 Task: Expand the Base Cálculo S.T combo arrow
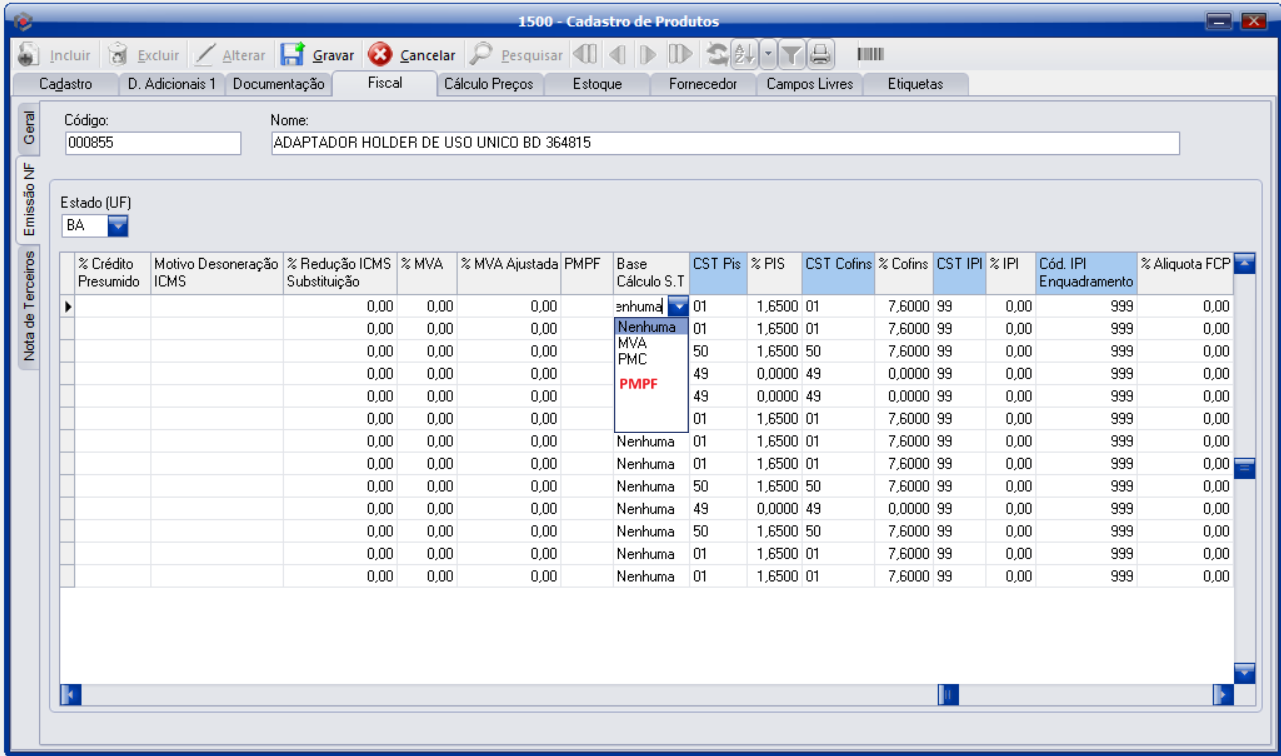(678, 306)
